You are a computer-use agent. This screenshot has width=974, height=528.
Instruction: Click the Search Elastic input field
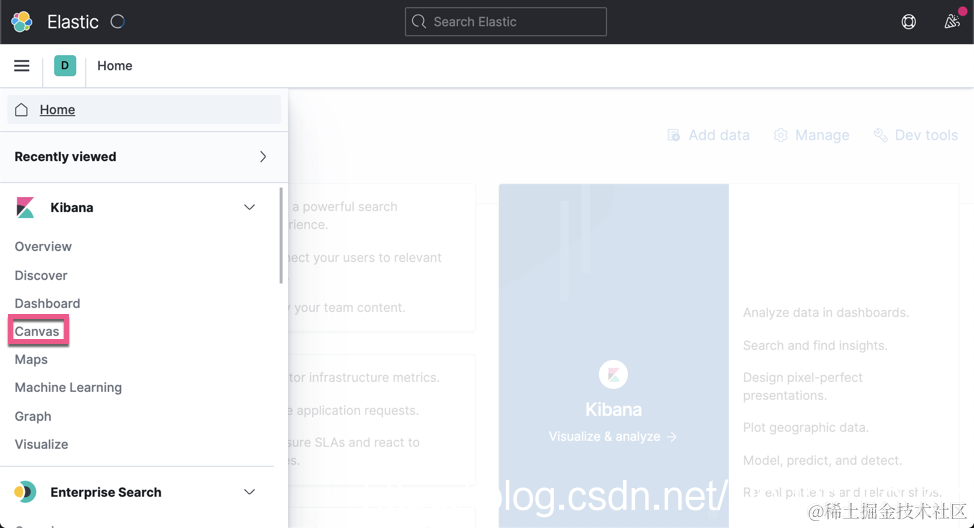pyautogui.click(x=506, y=22)
